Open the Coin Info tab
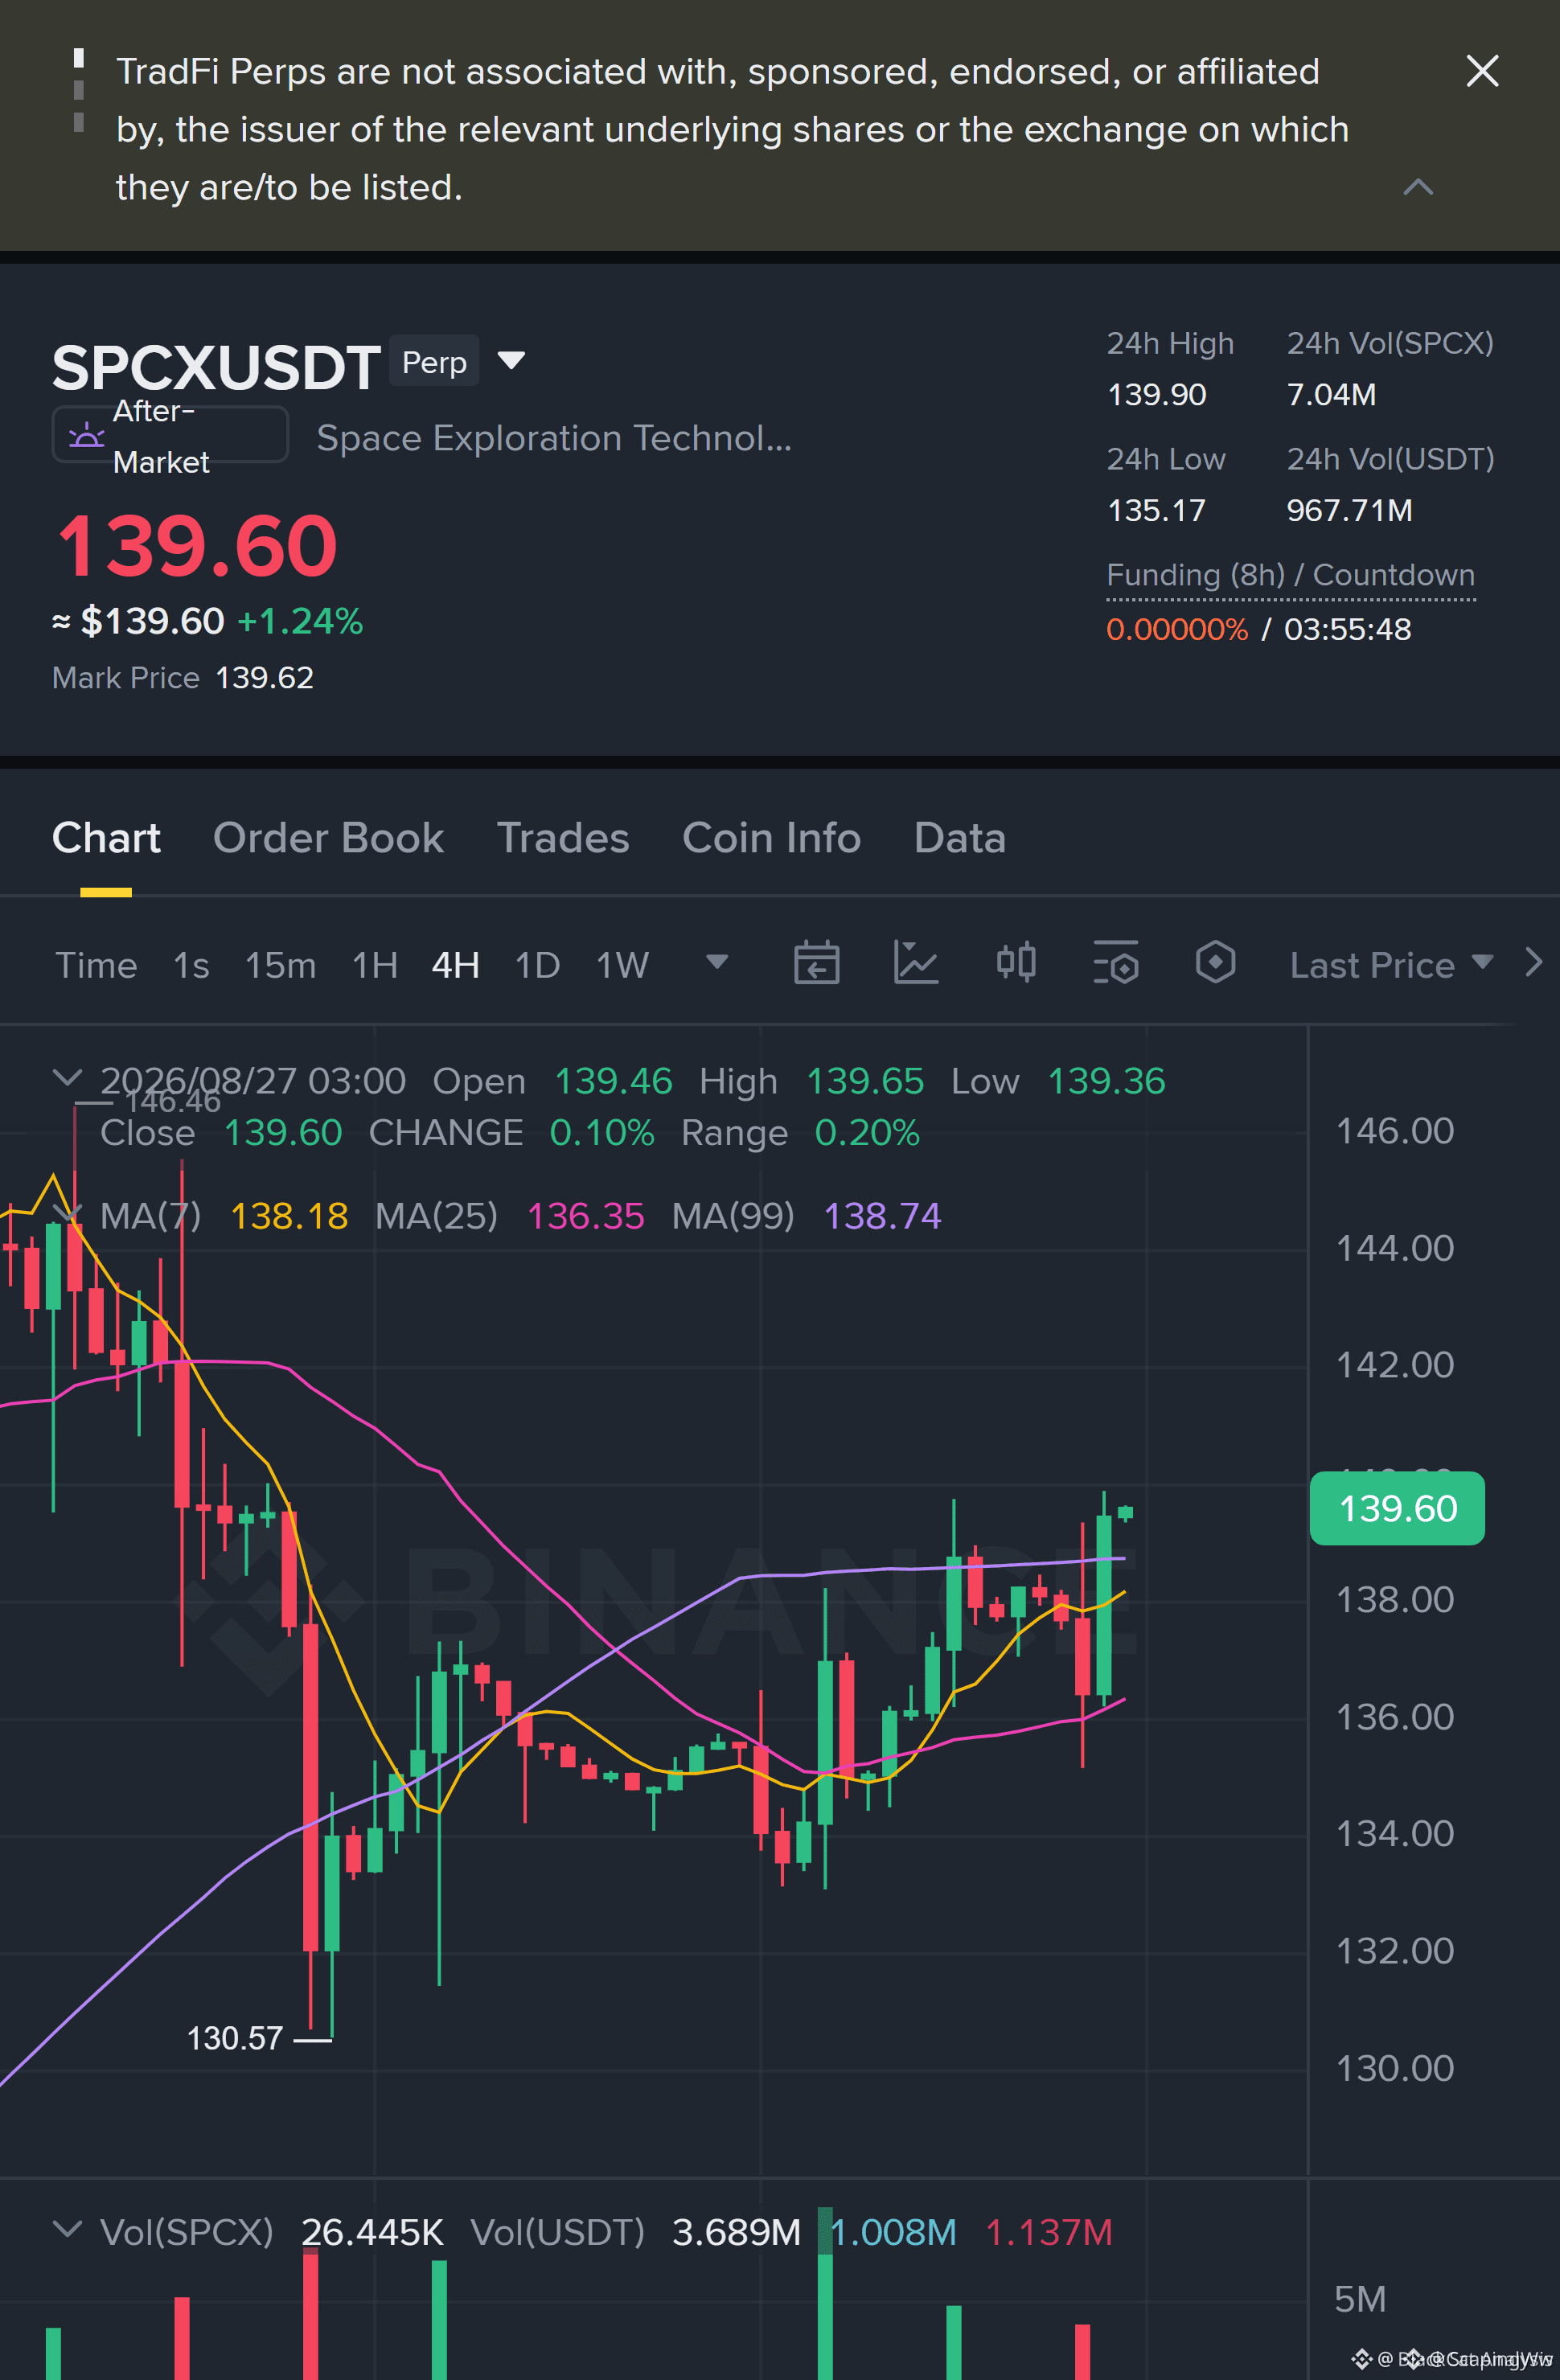Screen dimensions: 1560x2380 771,838
